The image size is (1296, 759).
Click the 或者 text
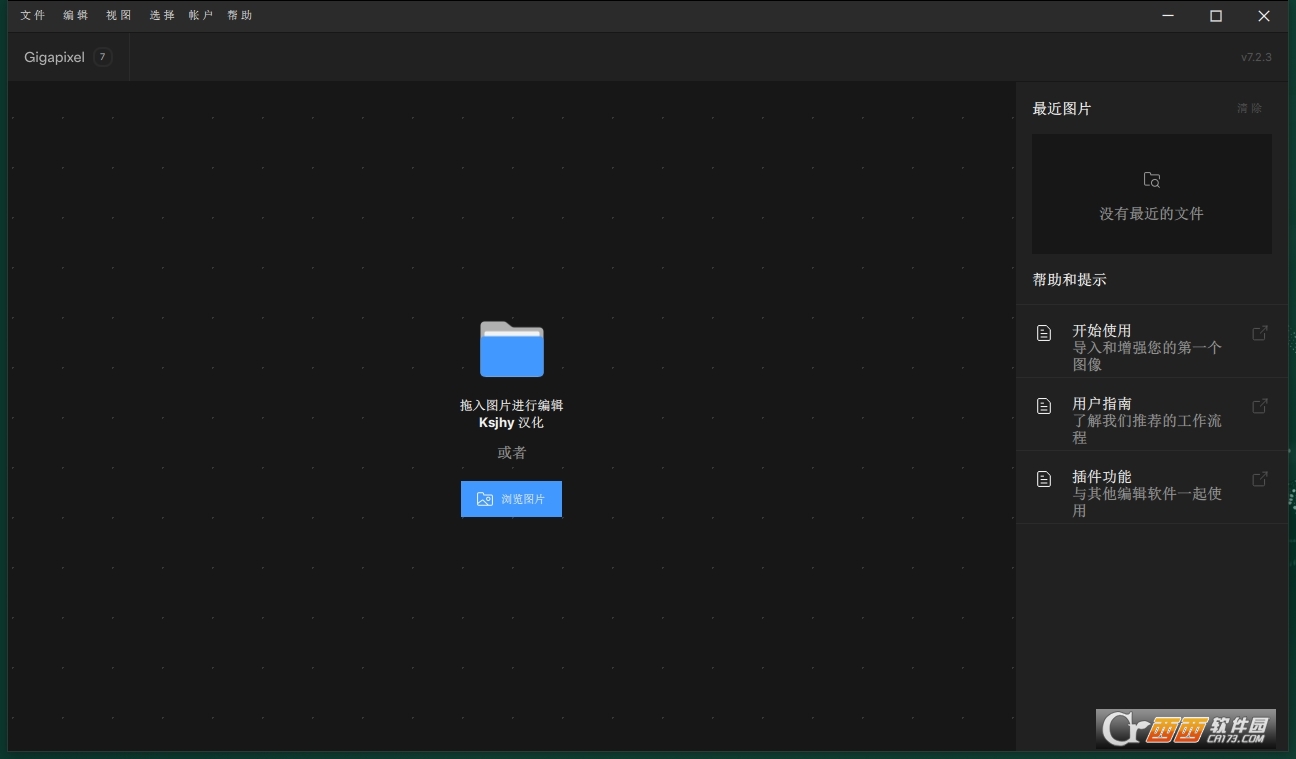tap(512, 452)
